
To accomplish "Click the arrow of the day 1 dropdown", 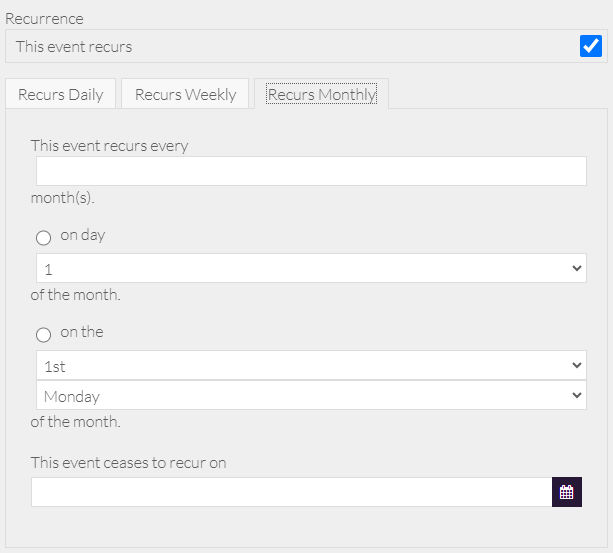I will coord(576,268).
